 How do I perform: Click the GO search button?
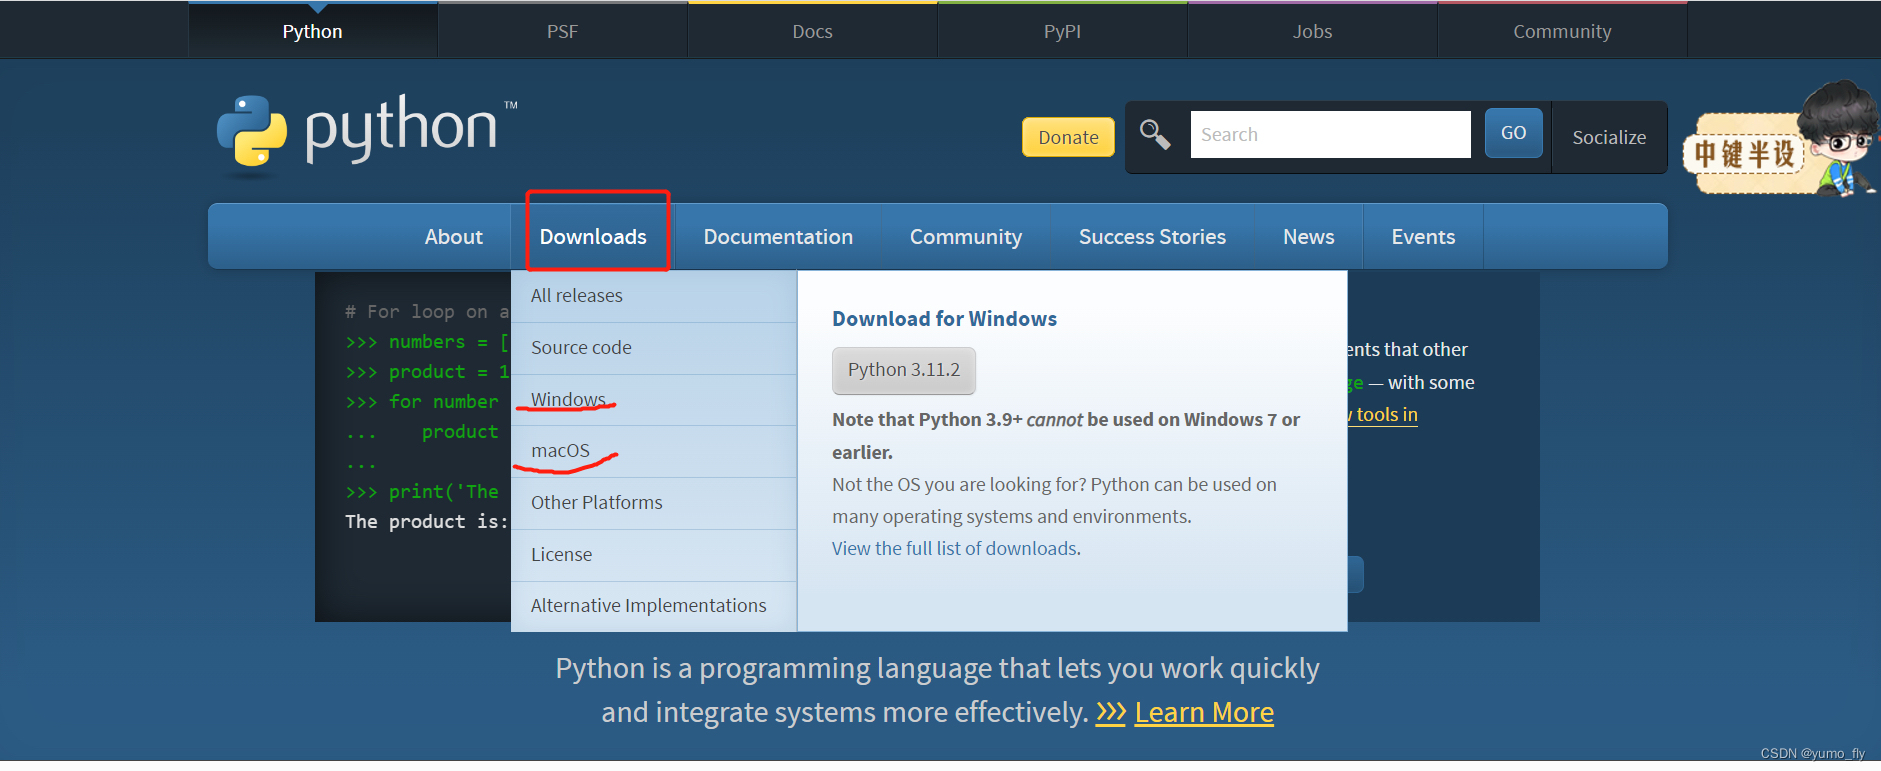pos(1513,133)
